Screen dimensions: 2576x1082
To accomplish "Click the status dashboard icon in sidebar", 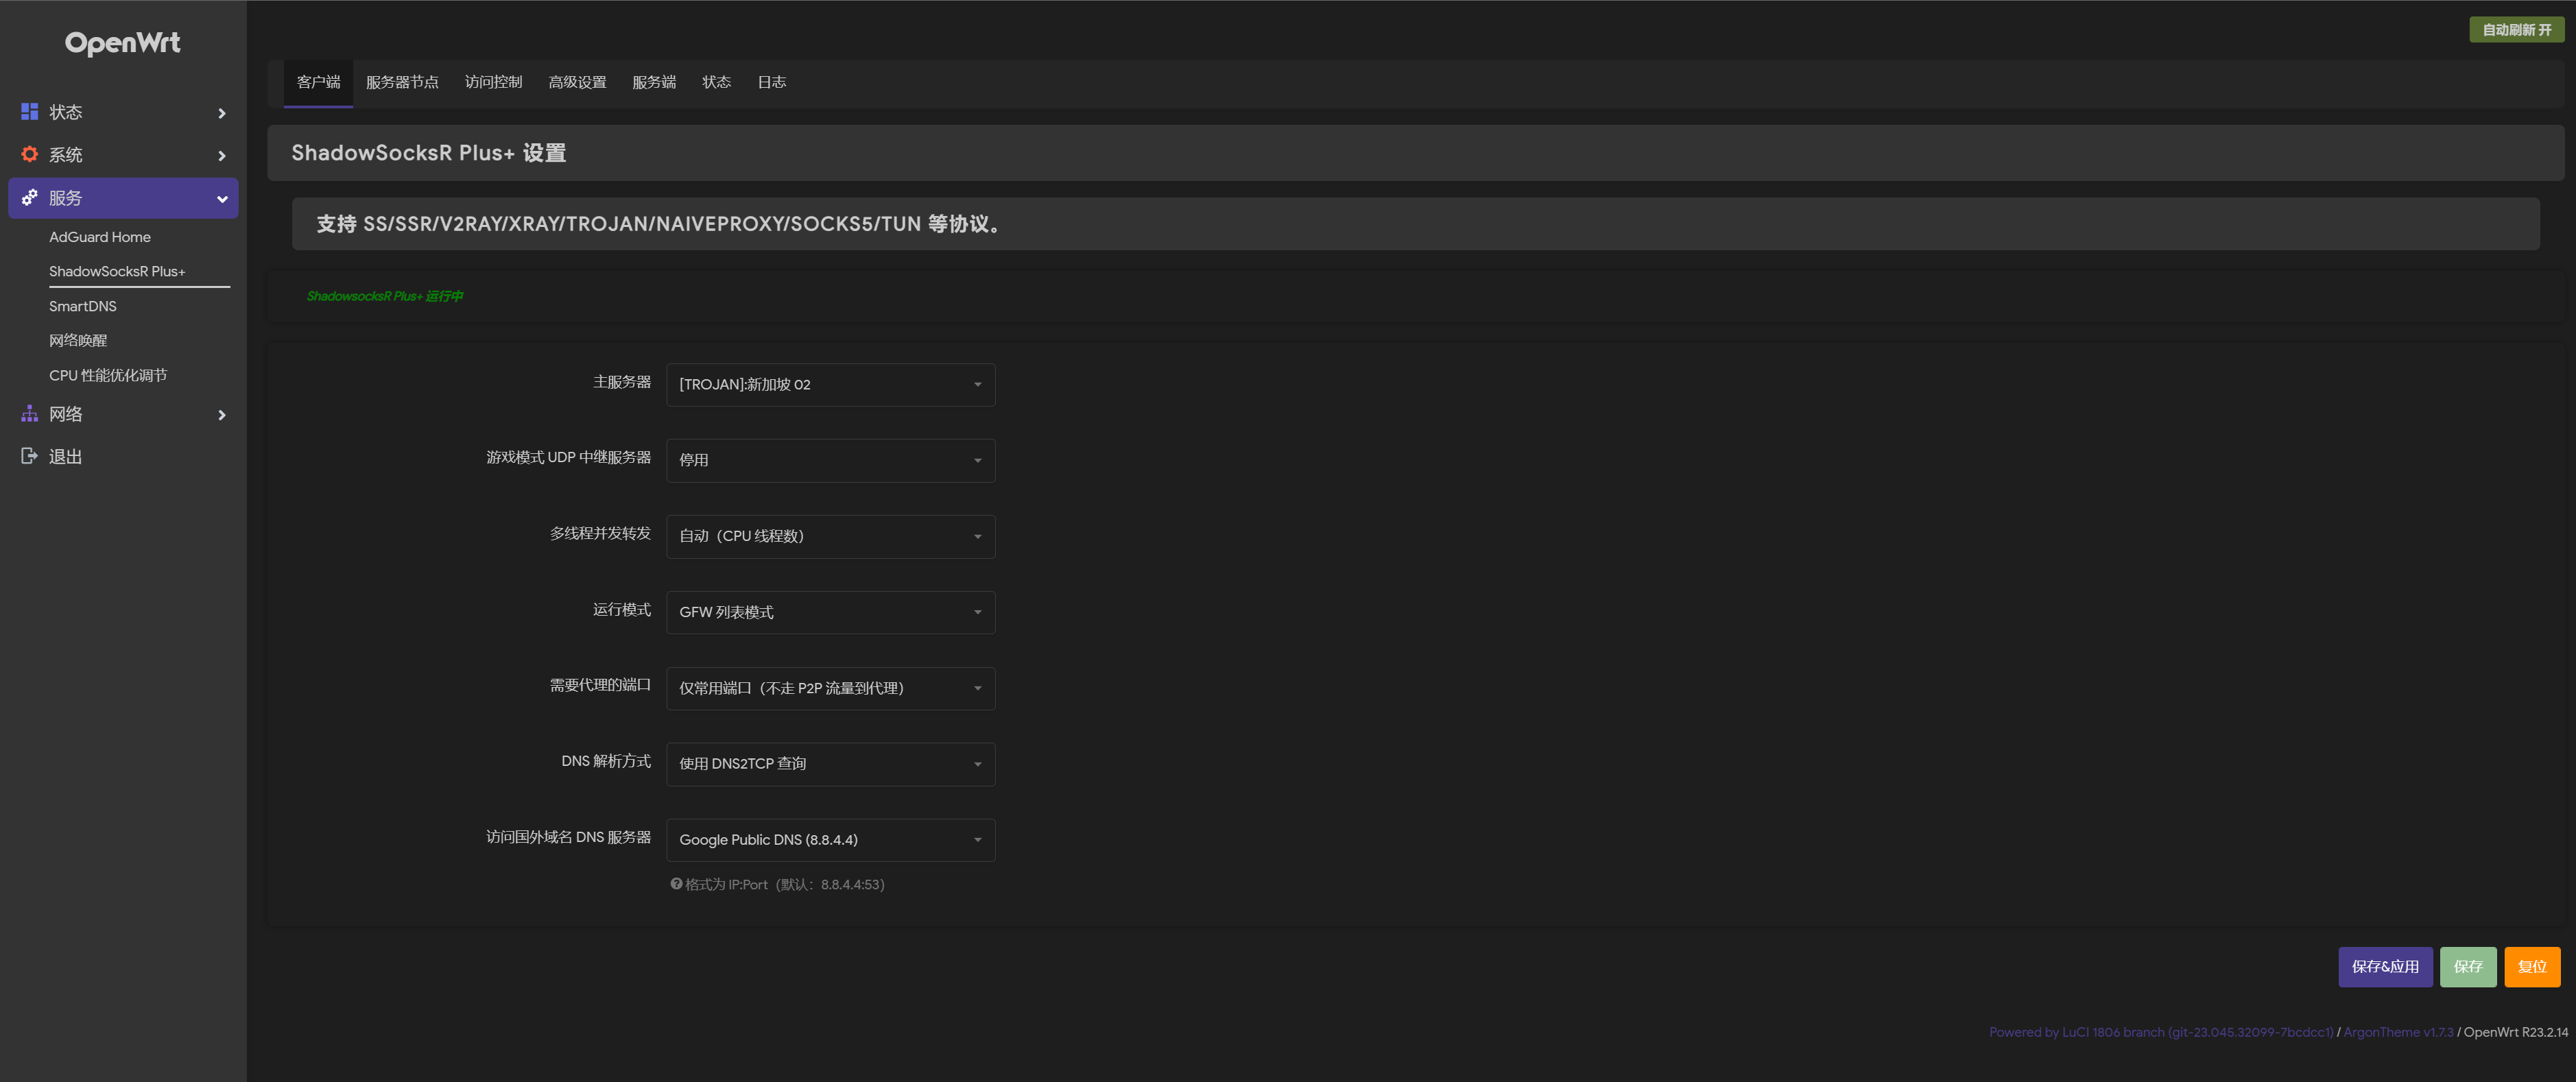I will tap(30, 112).
